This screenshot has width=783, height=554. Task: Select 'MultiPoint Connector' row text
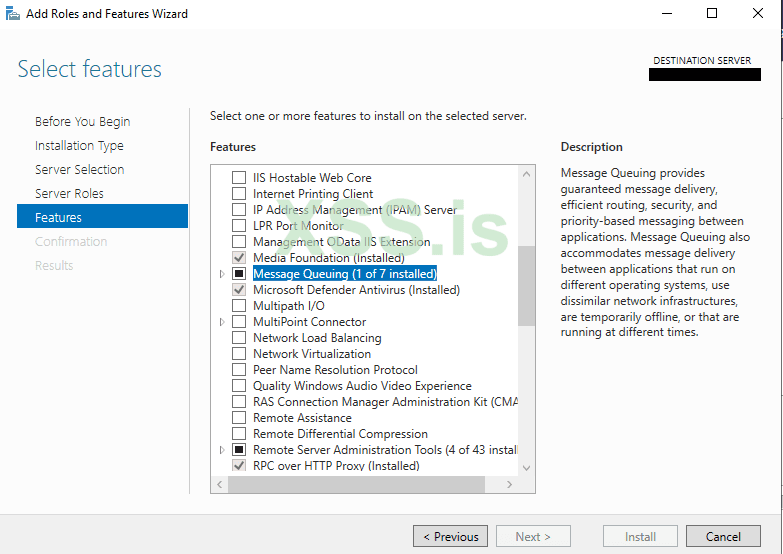tap(310, 322)
